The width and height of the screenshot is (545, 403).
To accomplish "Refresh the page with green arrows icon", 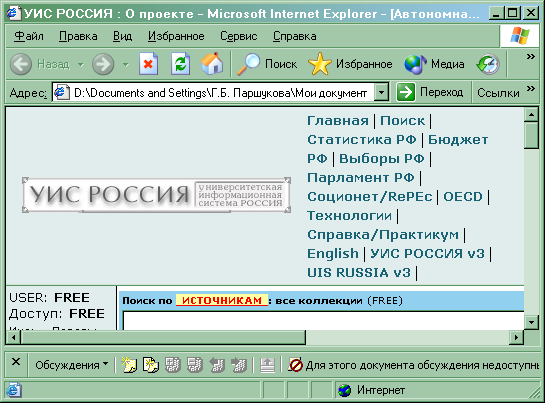I will click(x=180, y=64).
